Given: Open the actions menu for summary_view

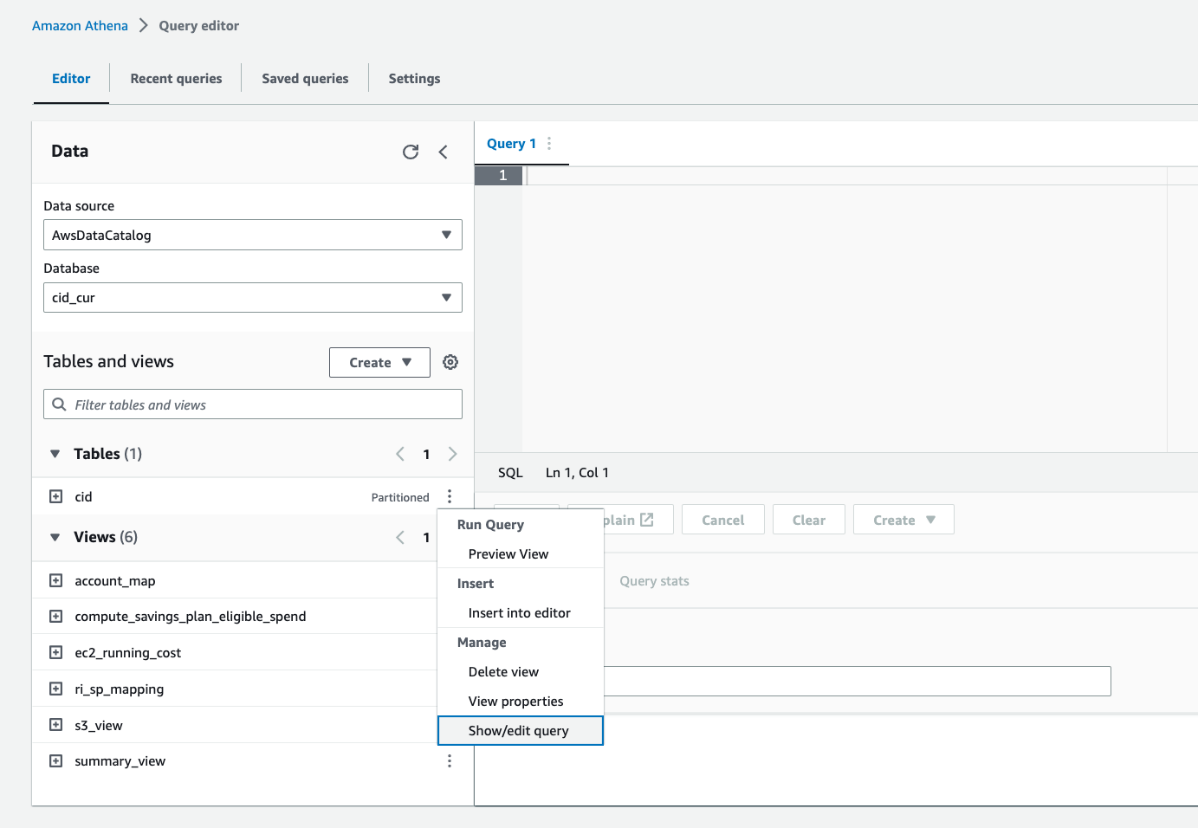Looking at the screenshot, I should pos(449,761).
